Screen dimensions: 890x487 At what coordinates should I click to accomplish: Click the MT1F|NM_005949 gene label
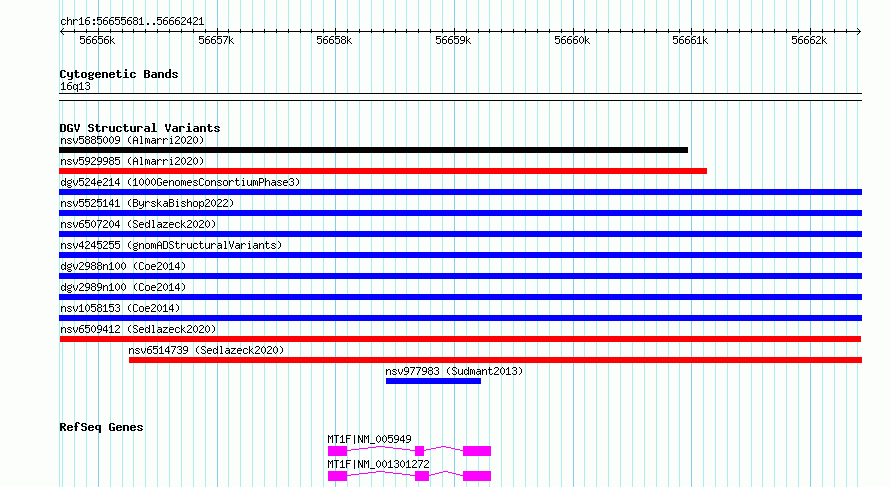(x=370, y=439)
